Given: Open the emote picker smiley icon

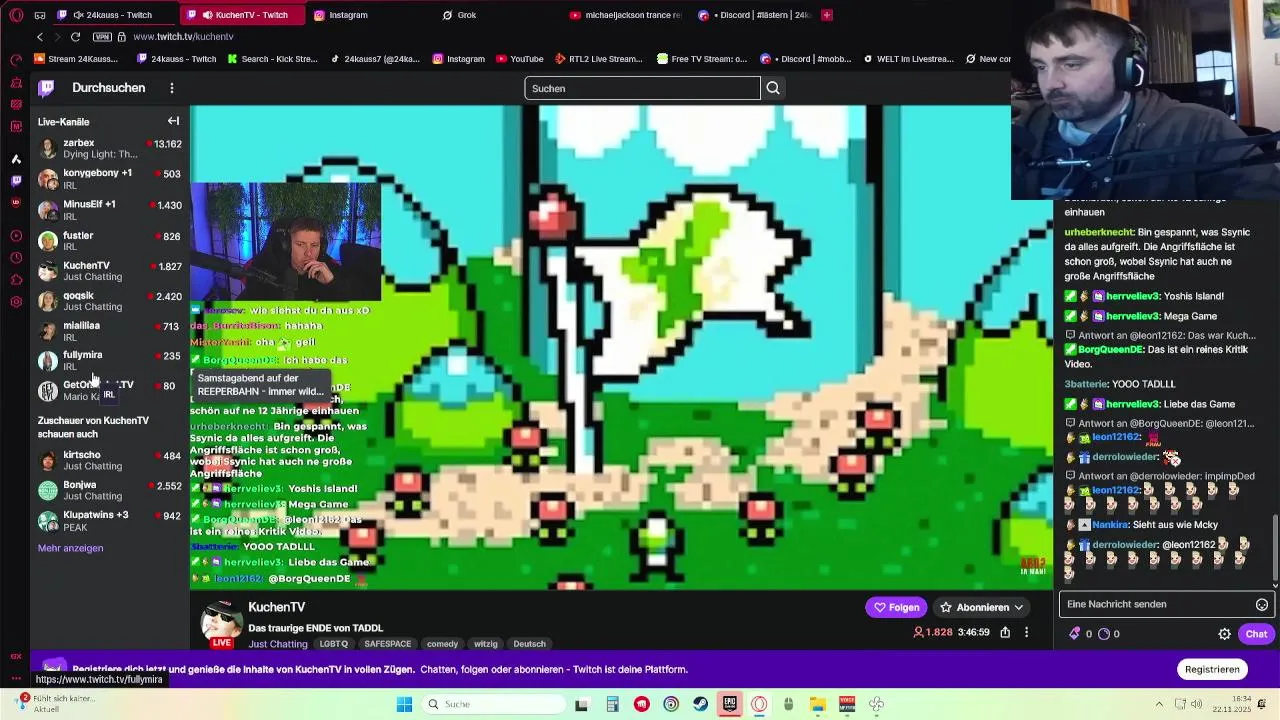Looking at the screenshot, I should [x=1262, y=604].
